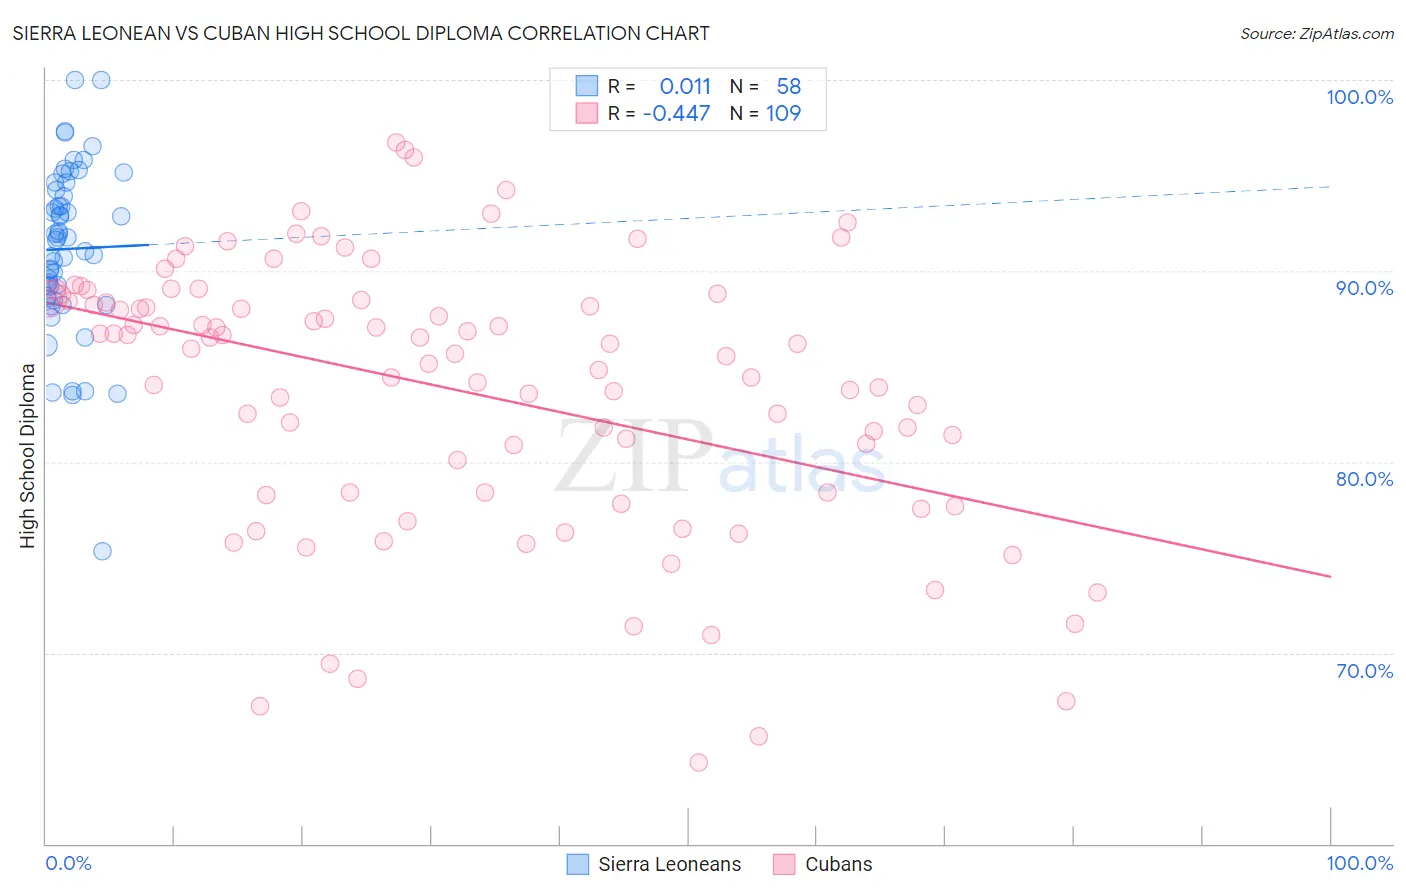Click the Sierra Leoneans blue legend swatch
The width and height of the screenshot is (1406, 892).
click(577, 864)
